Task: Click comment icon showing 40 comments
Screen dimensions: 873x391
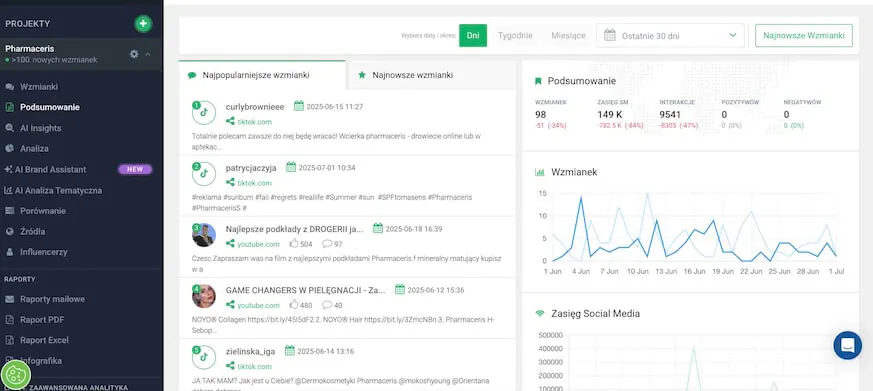Action: pyautogui.click(x=327, y=305)
